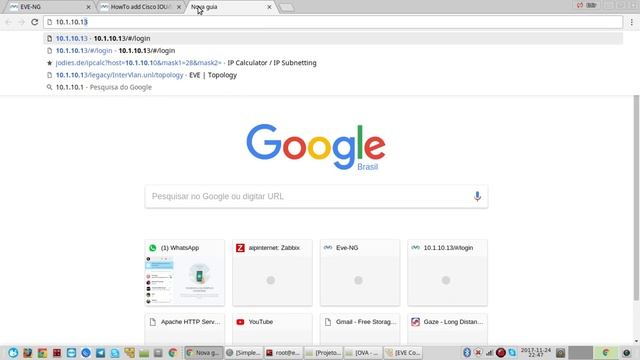Screen dimensions: 640x360
Task: Open the Bluetooth tray icon
Action: [467, 352]
